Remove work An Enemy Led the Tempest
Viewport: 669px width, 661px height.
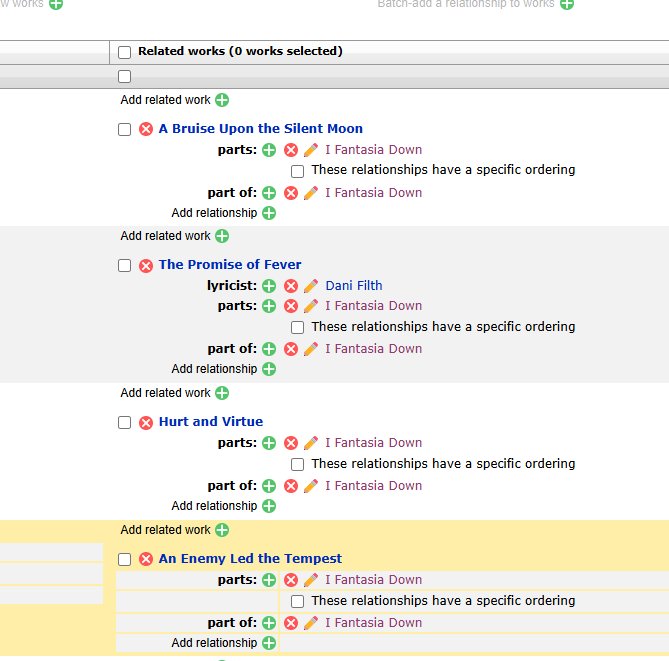[146, 559]
